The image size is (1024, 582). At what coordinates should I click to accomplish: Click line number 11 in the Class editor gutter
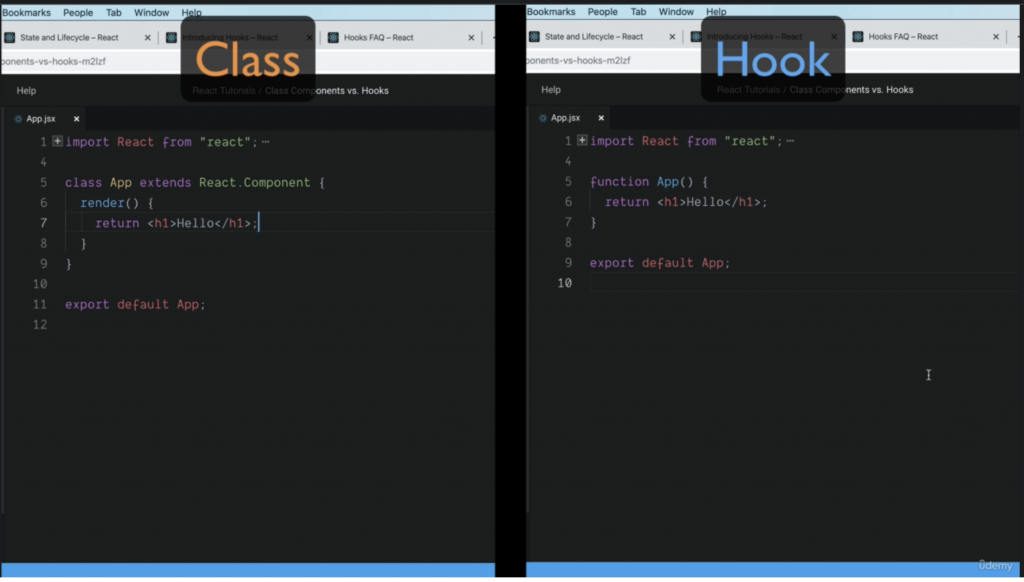pyautogui.click(x=40, y=304)
